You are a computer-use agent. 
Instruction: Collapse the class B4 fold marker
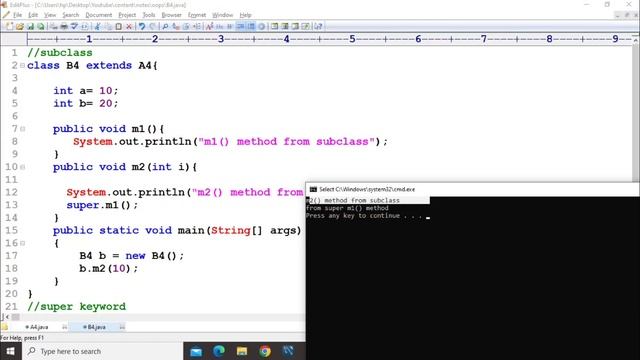pos(22,65)
